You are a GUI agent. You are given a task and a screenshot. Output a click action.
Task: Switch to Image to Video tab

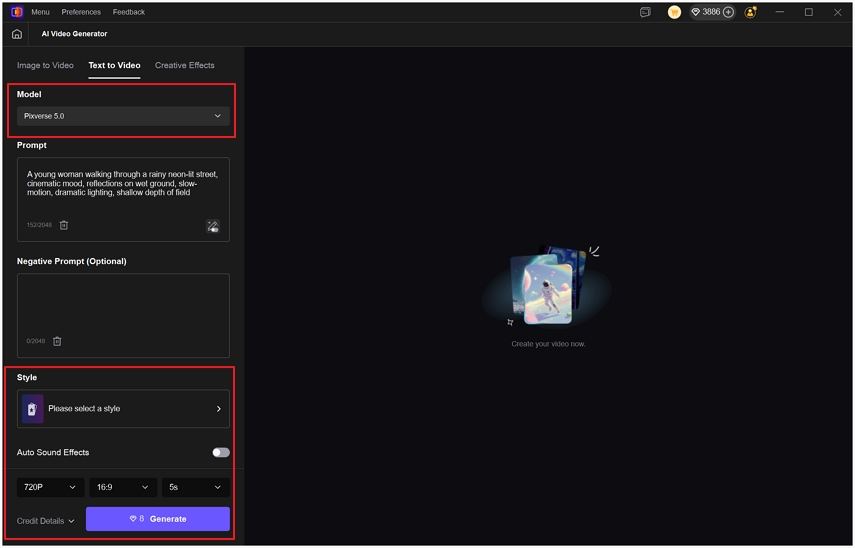point(45,65)
